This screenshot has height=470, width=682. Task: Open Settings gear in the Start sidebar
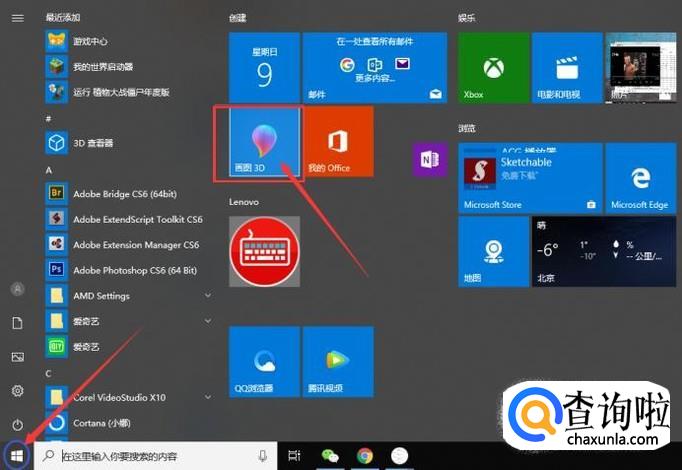17,391
